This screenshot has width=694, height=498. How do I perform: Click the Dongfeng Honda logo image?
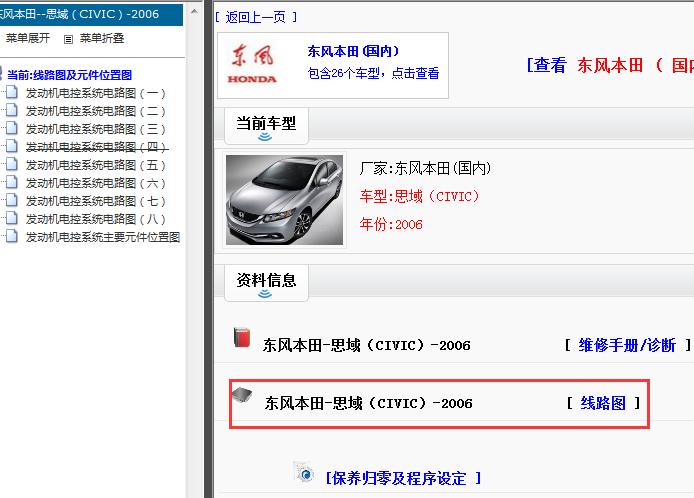point(253,64)
